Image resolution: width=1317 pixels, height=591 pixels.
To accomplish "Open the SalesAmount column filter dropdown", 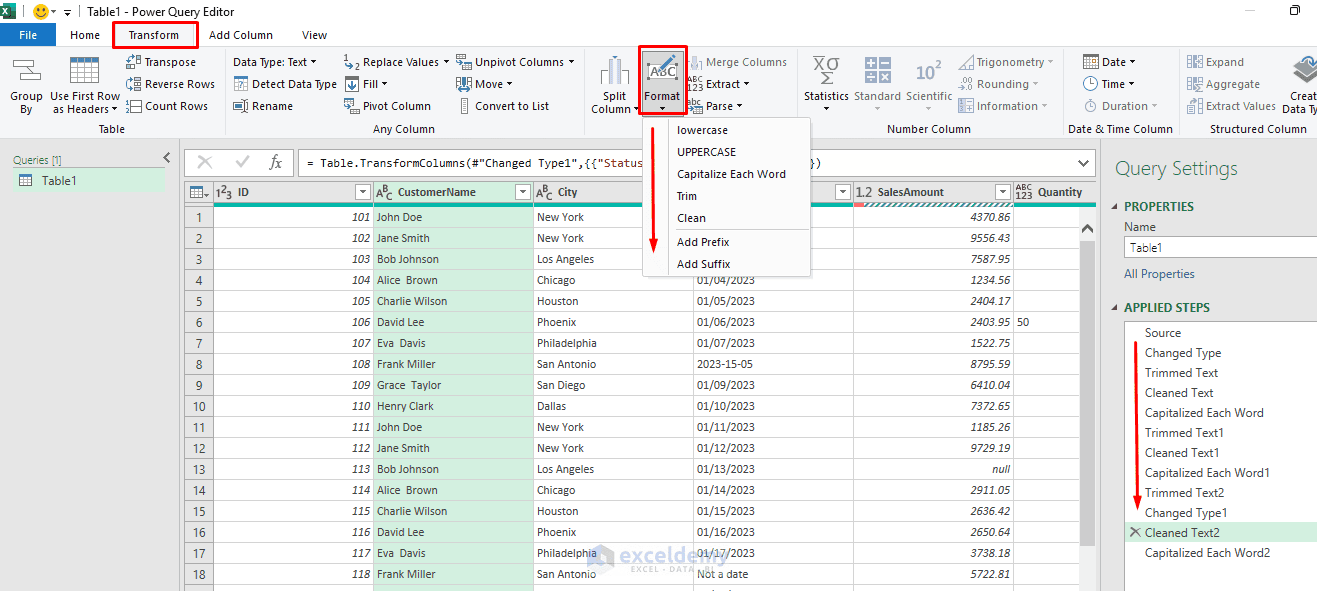I will [1002, 192].
